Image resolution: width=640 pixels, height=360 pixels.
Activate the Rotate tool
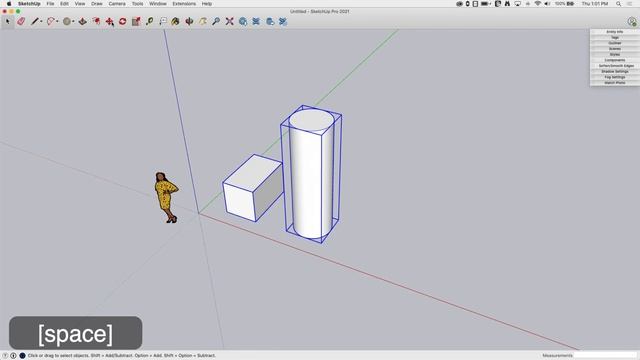[122, 21]
